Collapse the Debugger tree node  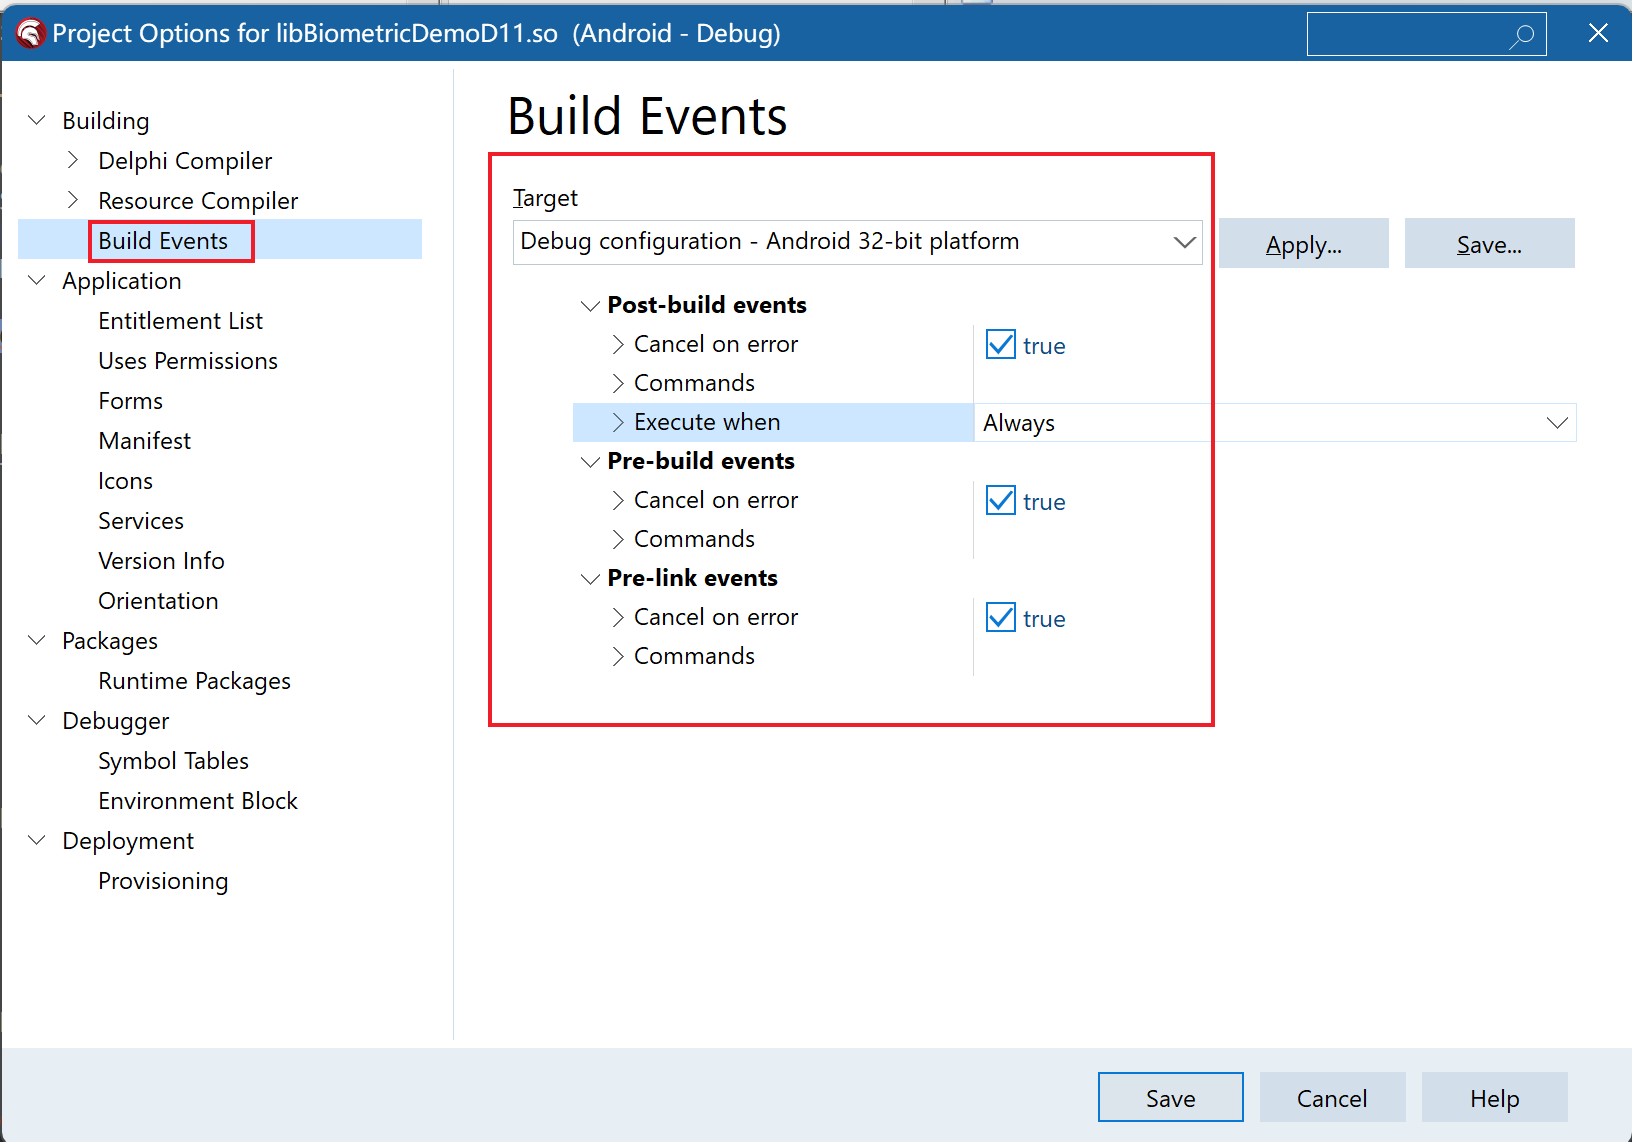tap(37, 720)
